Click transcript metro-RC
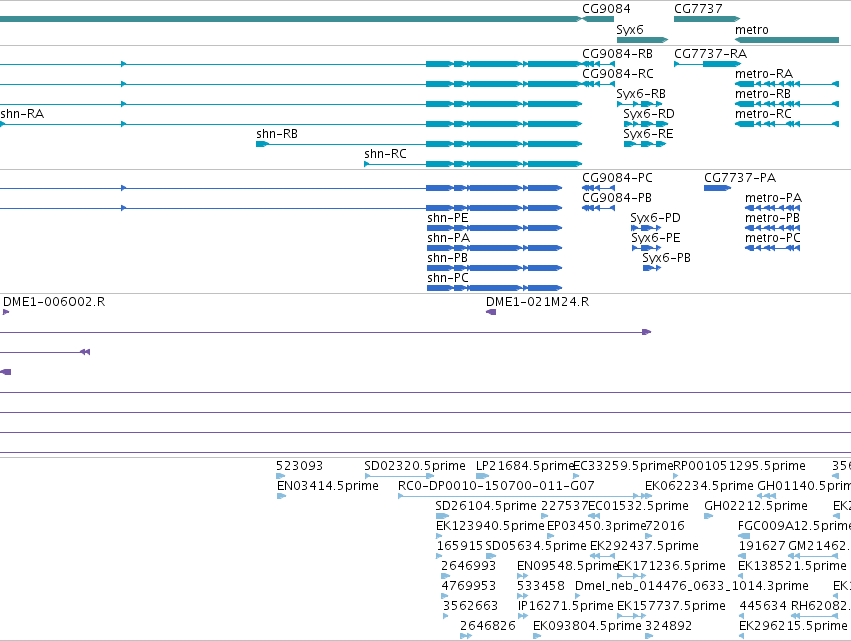The image size is (851, 641). pos(787,124)
